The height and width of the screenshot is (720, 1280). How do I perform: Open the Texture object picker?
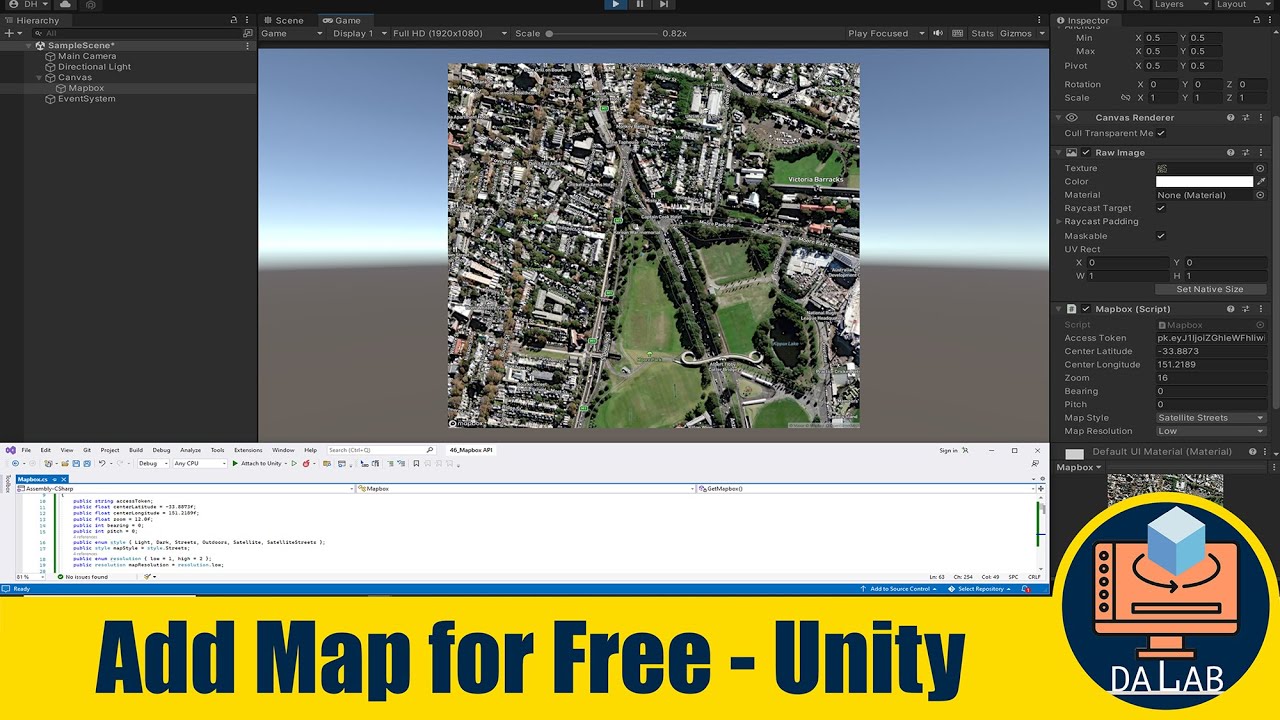[1260, 168]
